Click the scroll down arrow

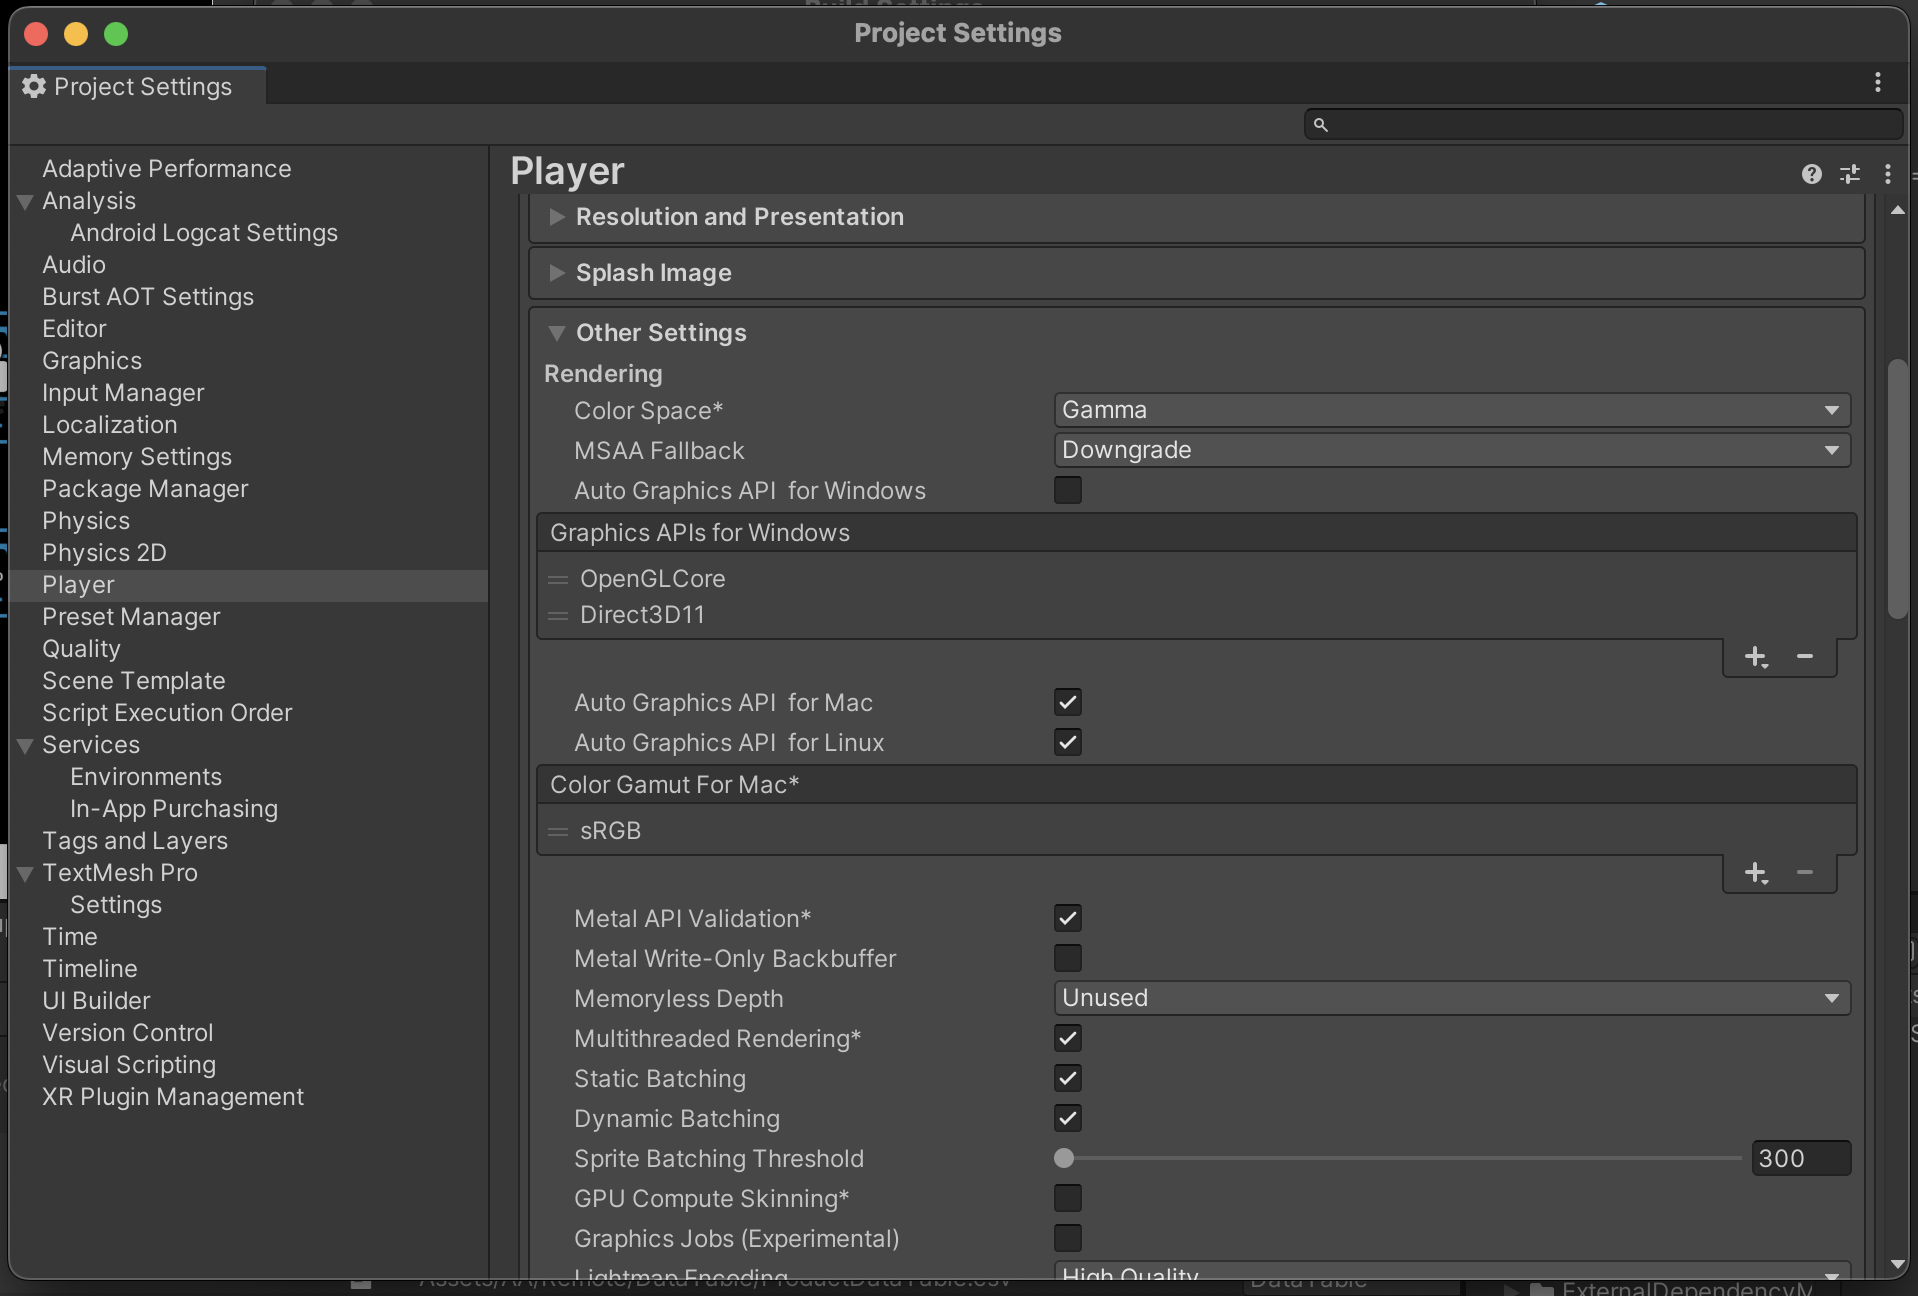point(1898,1265)
